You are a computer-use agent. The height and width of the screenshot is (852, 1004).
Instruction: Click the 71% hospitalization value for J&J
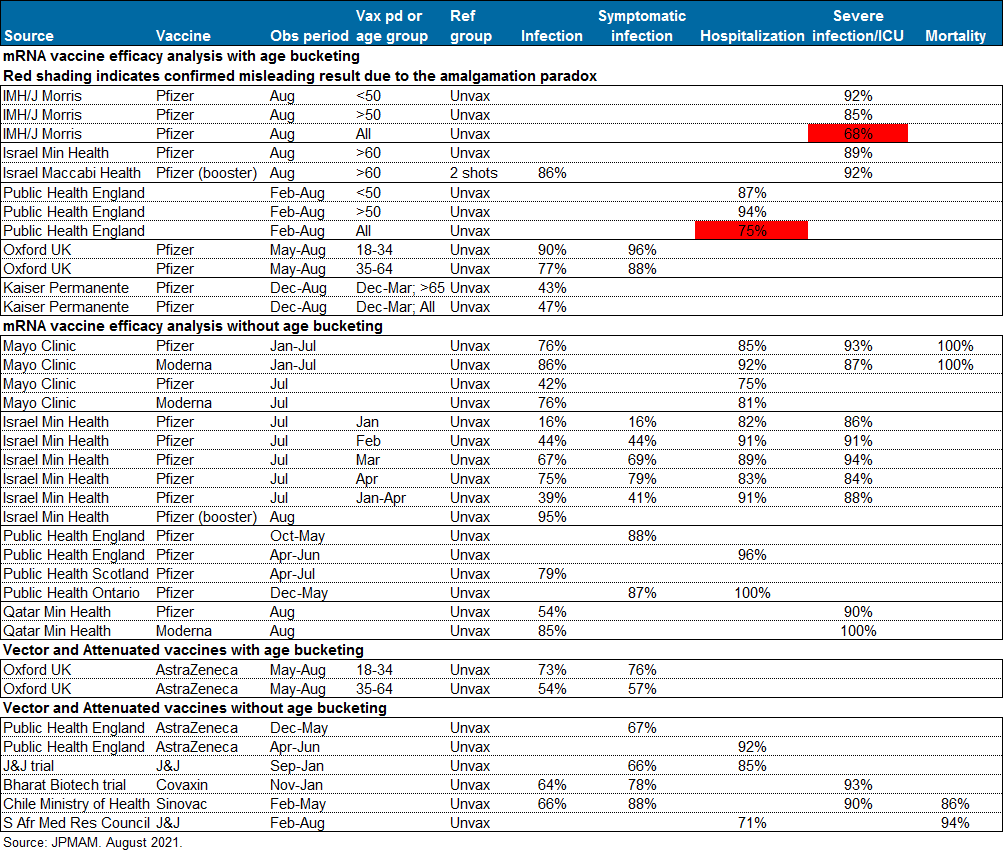(x=752, y=823)
